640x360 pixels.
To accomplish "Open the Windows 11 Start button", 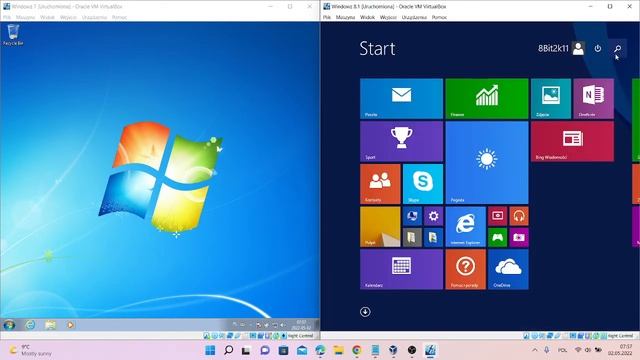I will pyautogui.click(x=210, y=350).
